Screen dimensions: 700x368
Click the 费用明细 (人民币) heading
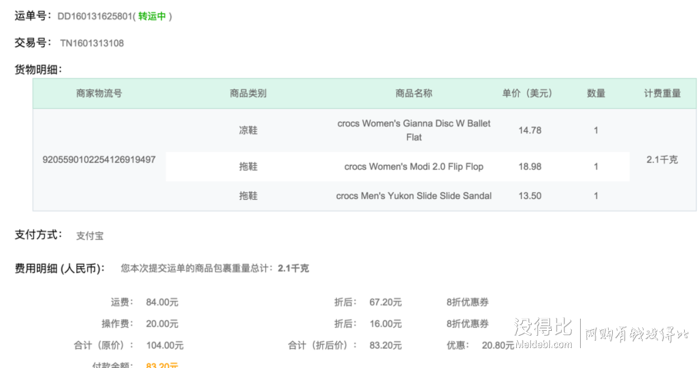point(60,268)
